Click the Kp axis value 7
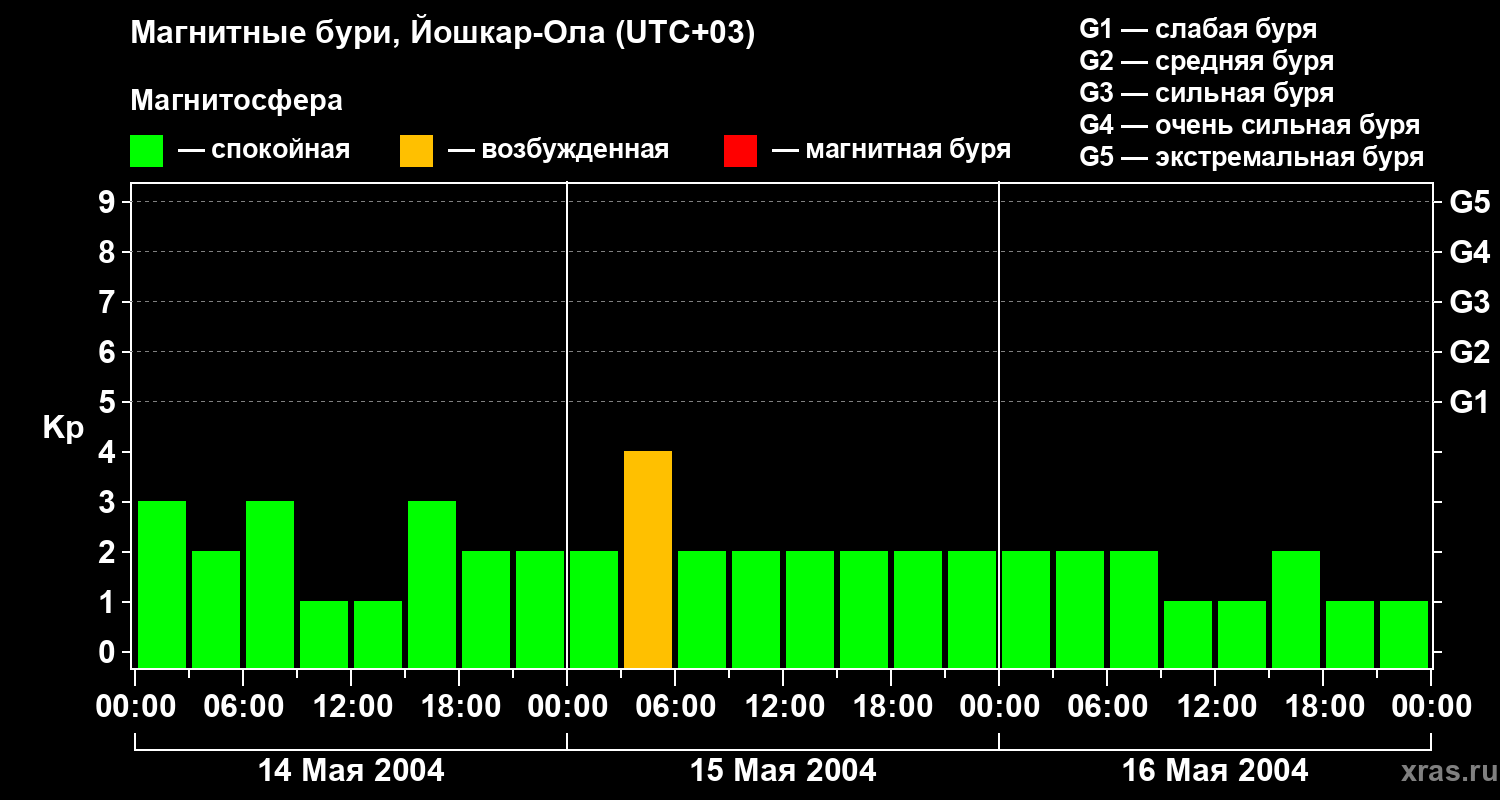 point(109,302)
